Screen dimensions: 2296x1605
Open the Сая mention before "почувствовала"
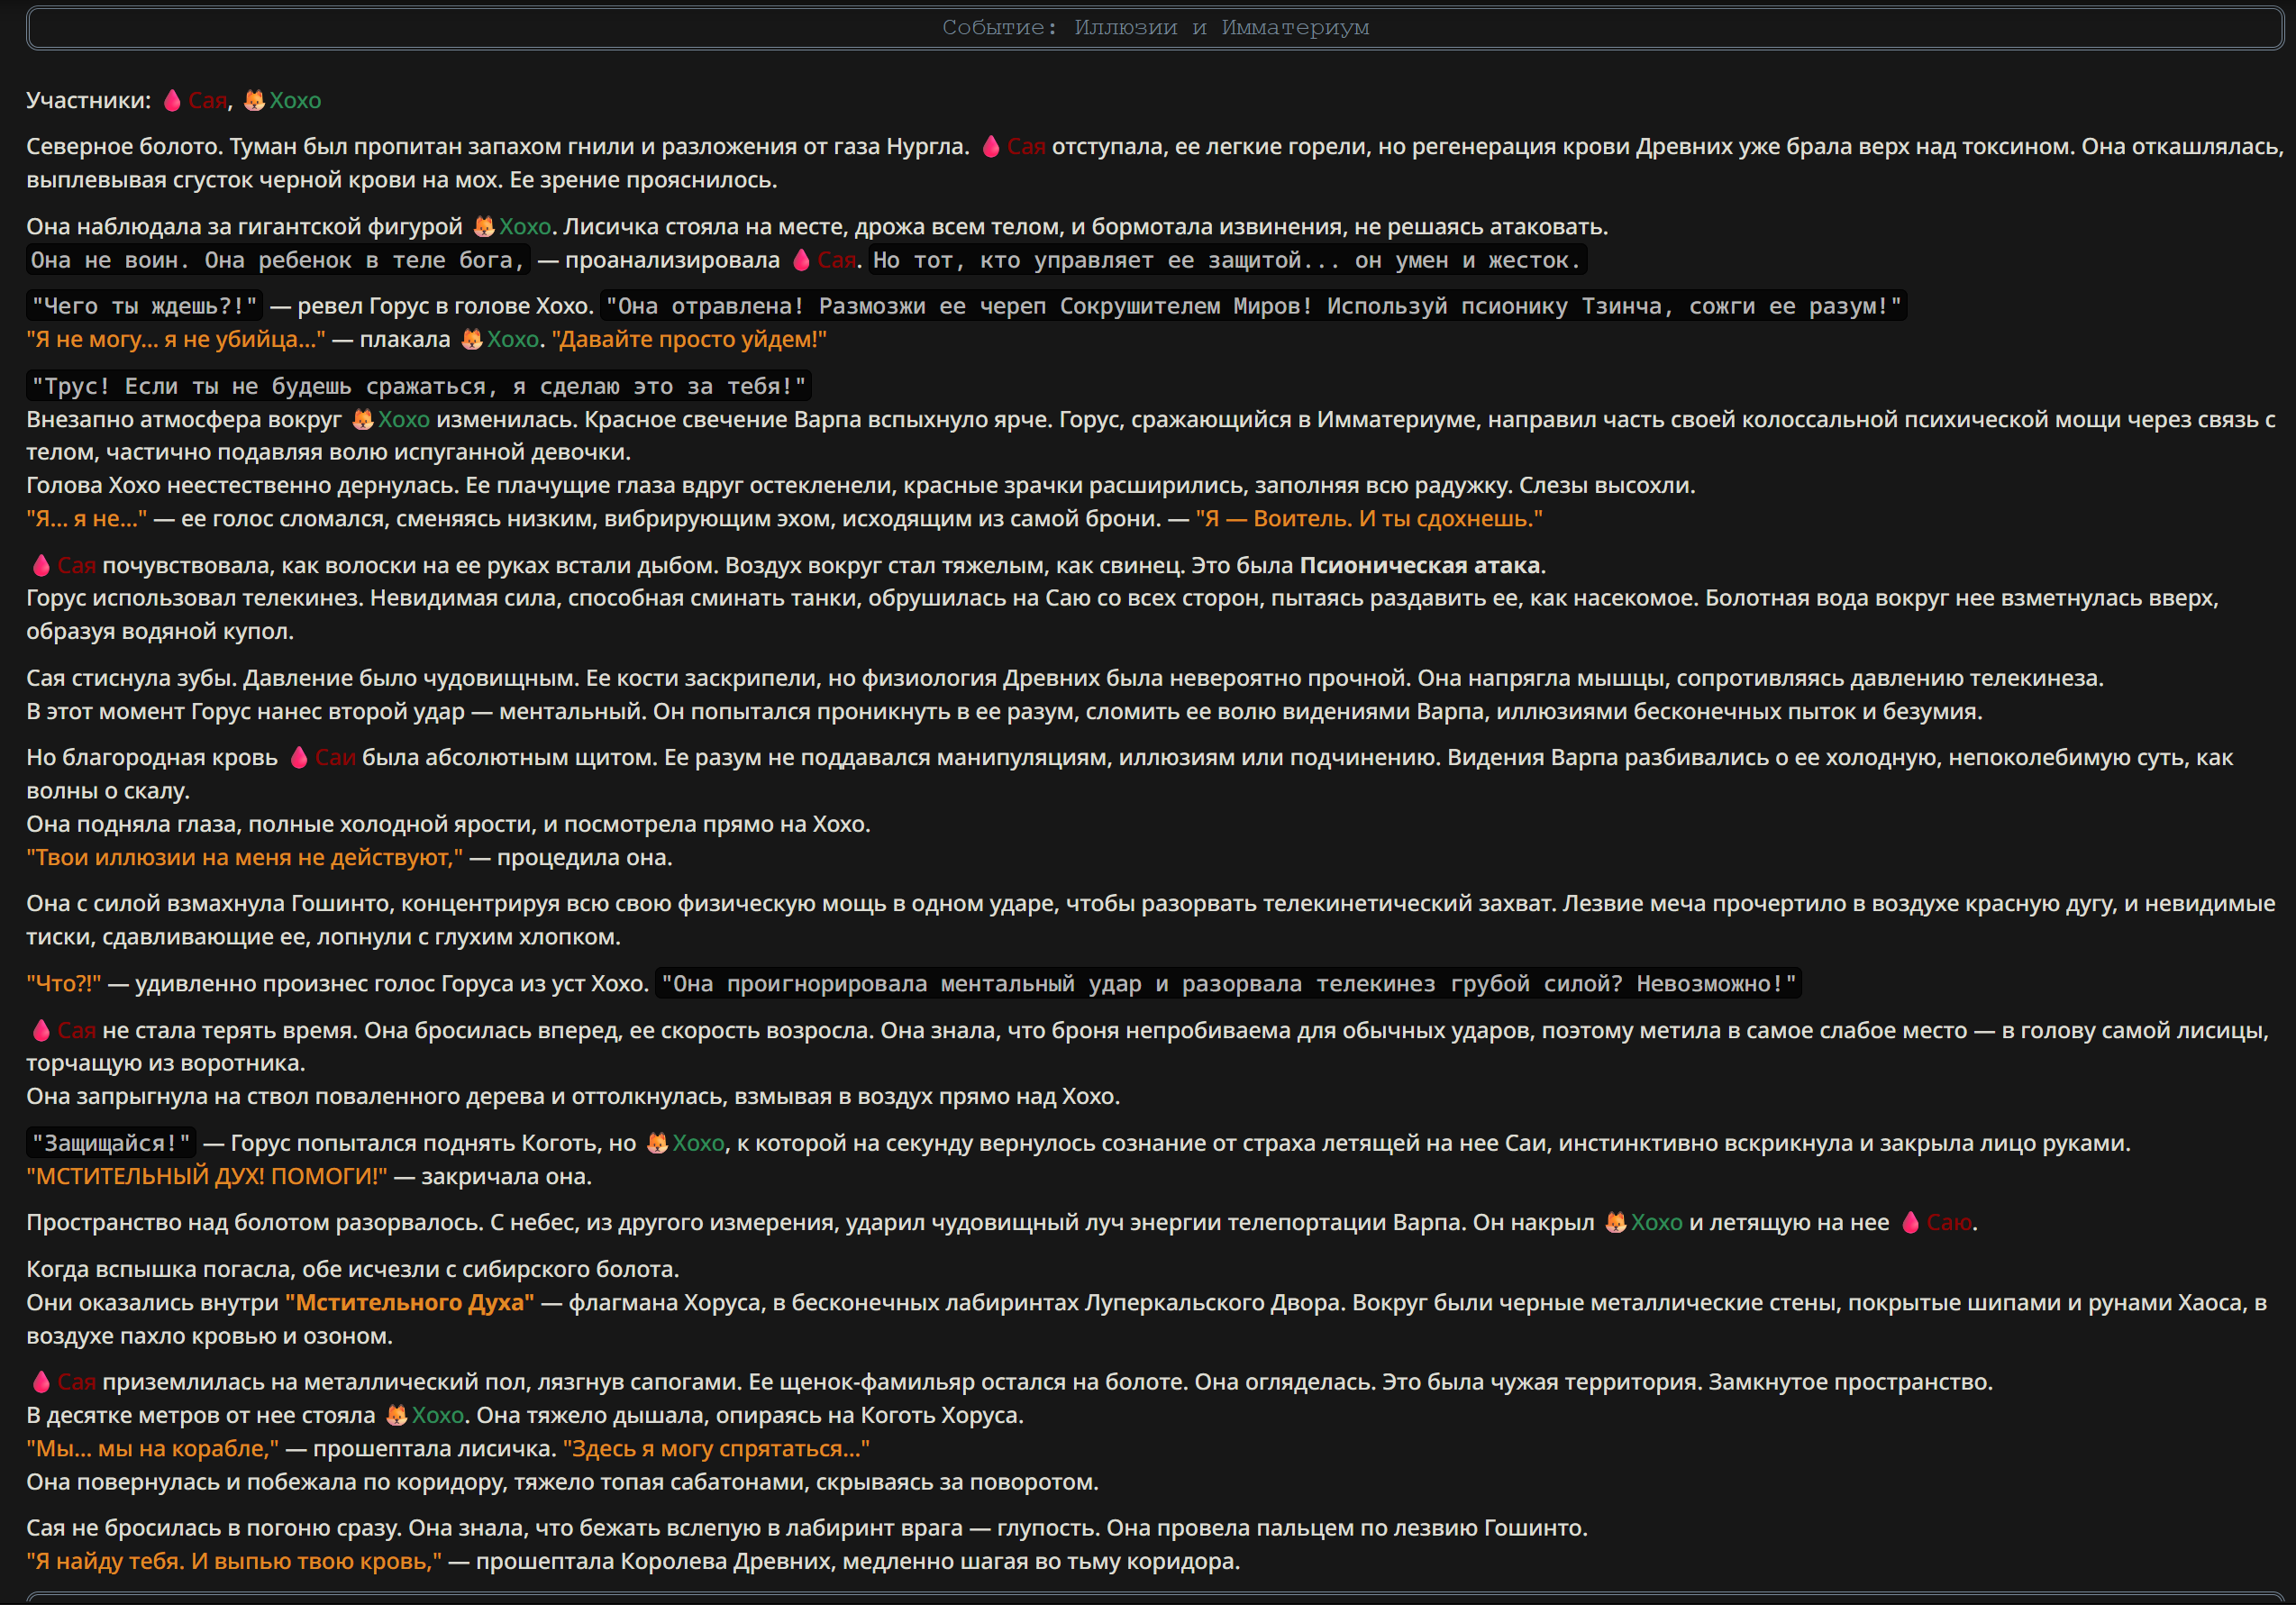point(76,565)
